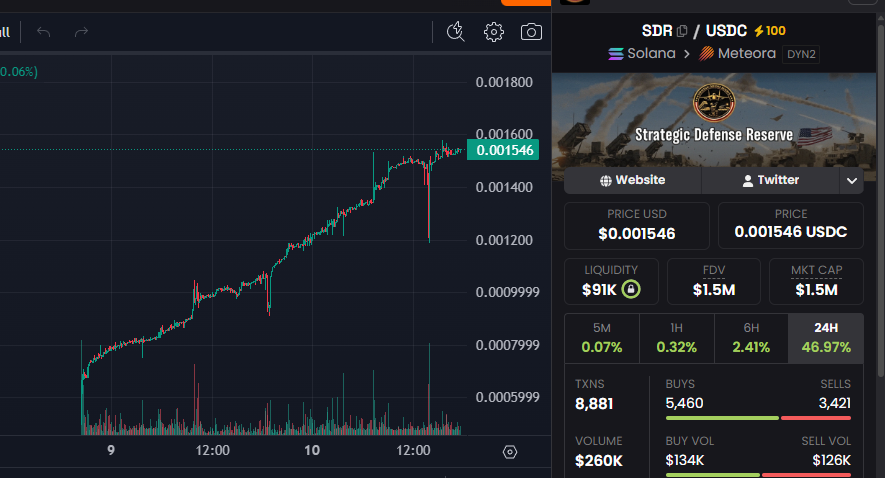885x478 pixels.
Task: Open chart time axis settings icon
Action: tap(510, 452)
